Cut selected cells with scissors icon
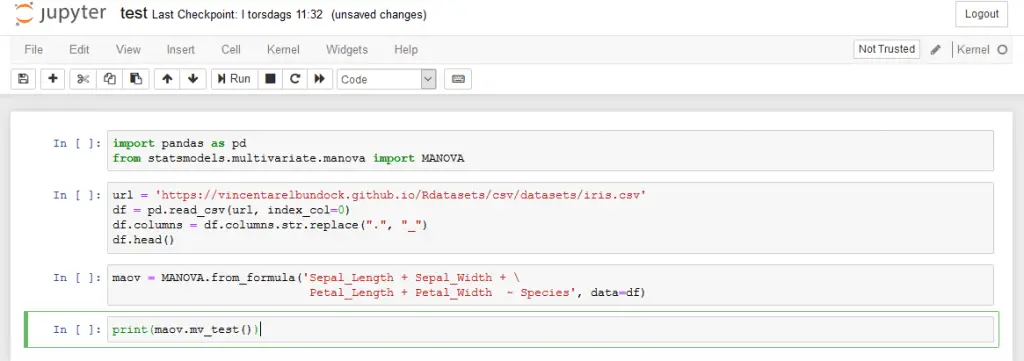The height and width of the screenshot is (361, 1024). [83, 79]
